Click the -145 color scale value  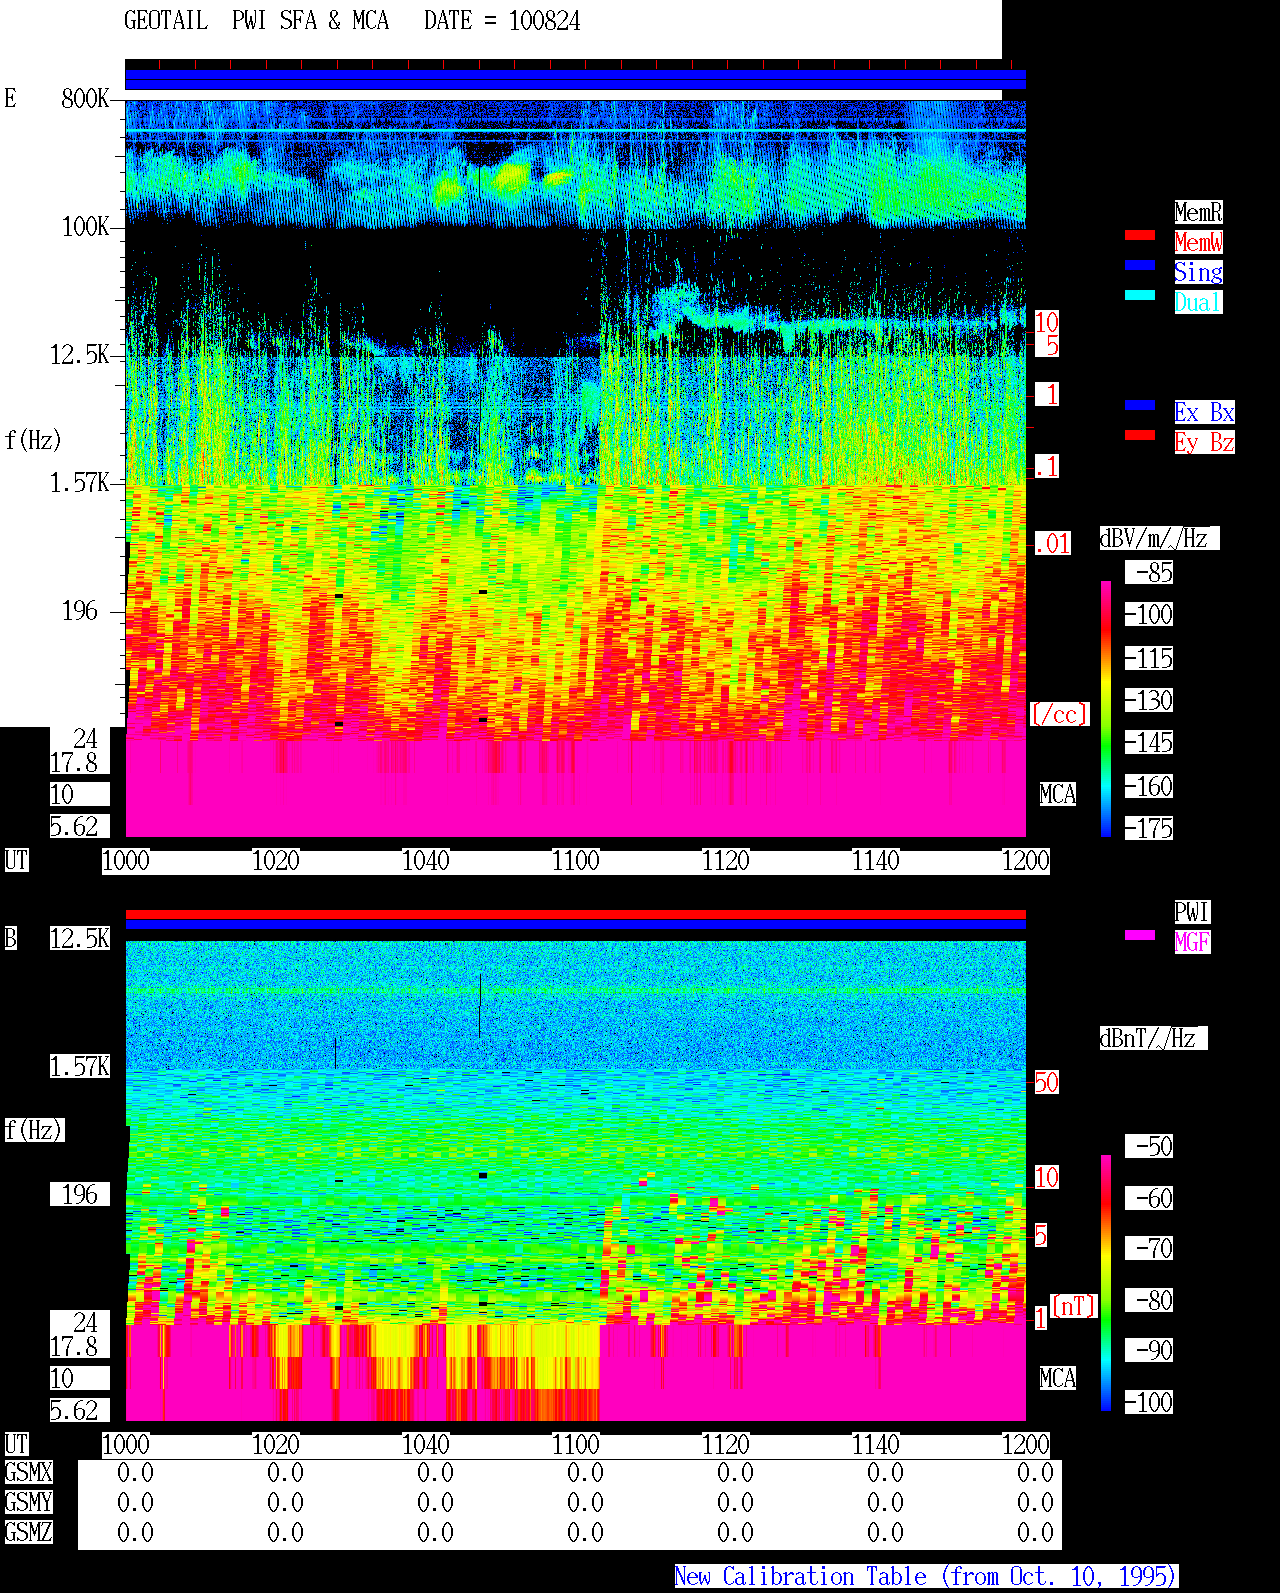1149,742
